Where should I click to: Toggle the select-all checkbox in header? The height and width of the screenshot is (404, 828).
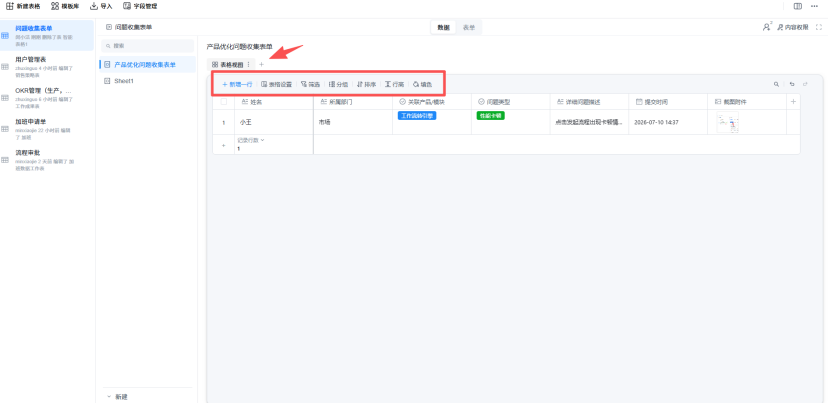223,101
